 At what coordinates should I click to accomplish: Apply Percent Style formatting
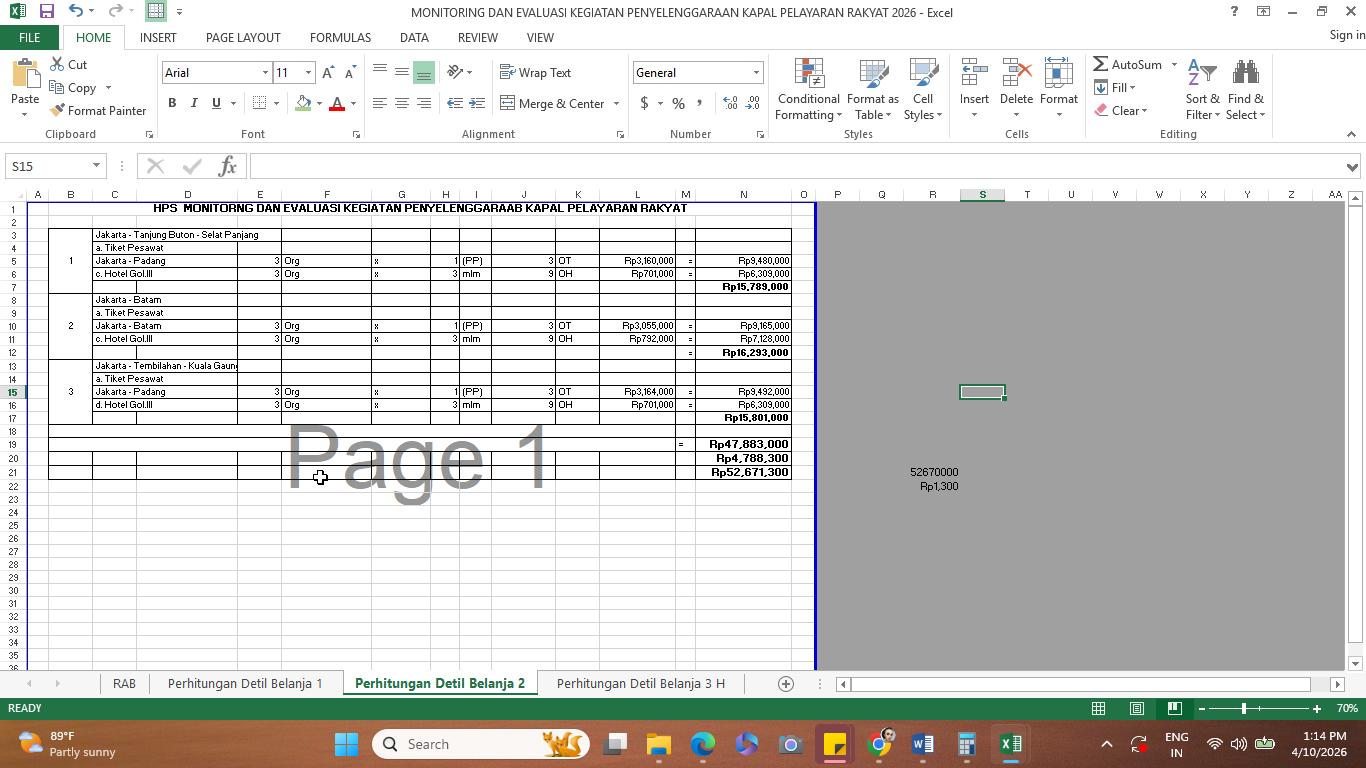click(679, 103)
